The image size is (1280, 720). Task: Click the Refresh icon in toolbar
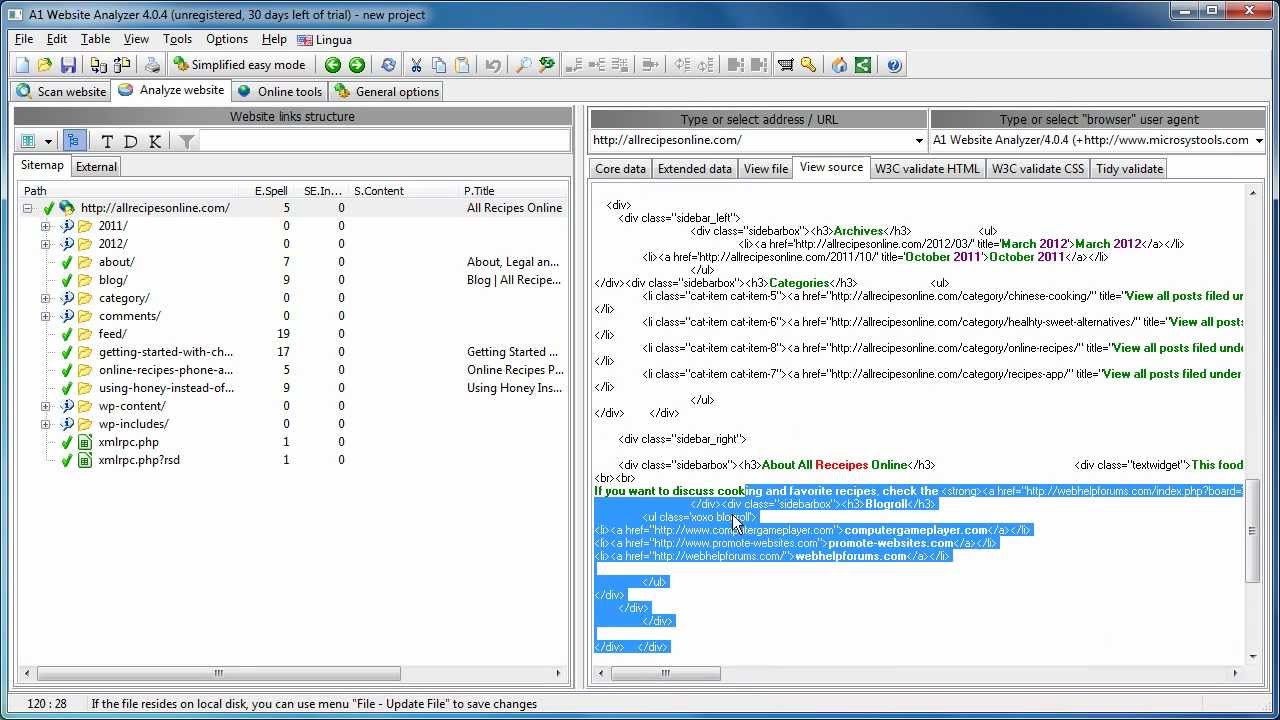click(x=388, y=65)
